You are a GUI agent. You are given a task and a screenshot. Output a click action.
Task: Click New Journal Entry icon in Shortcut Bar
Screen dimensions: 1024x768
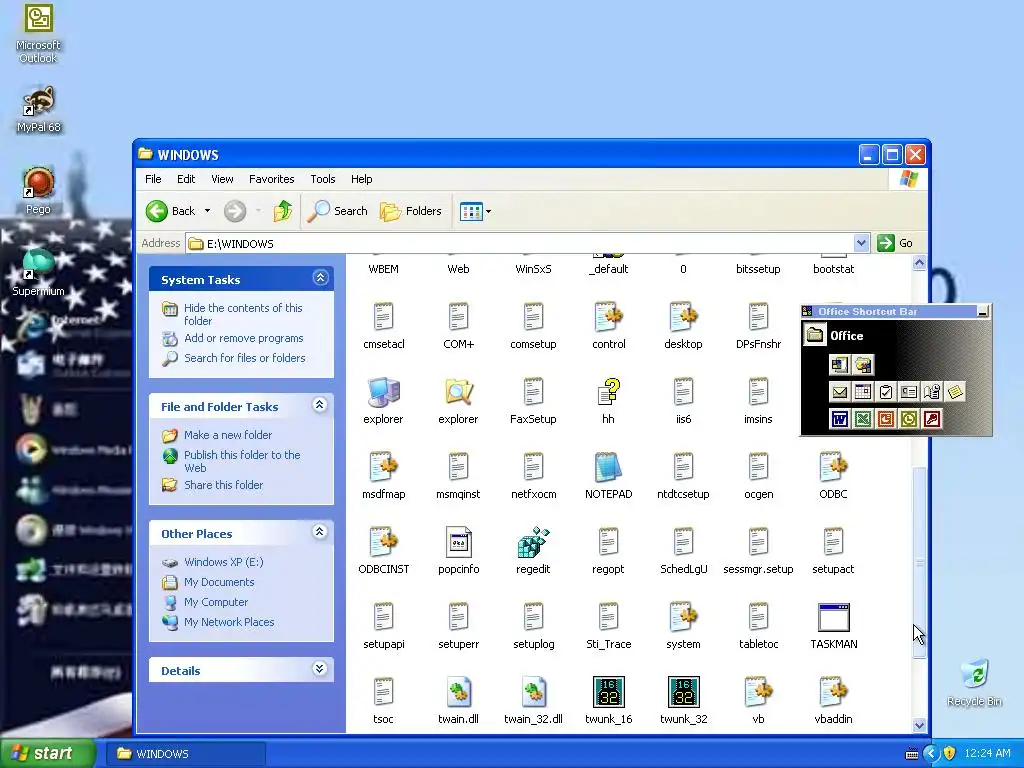(x=932, y=392)
